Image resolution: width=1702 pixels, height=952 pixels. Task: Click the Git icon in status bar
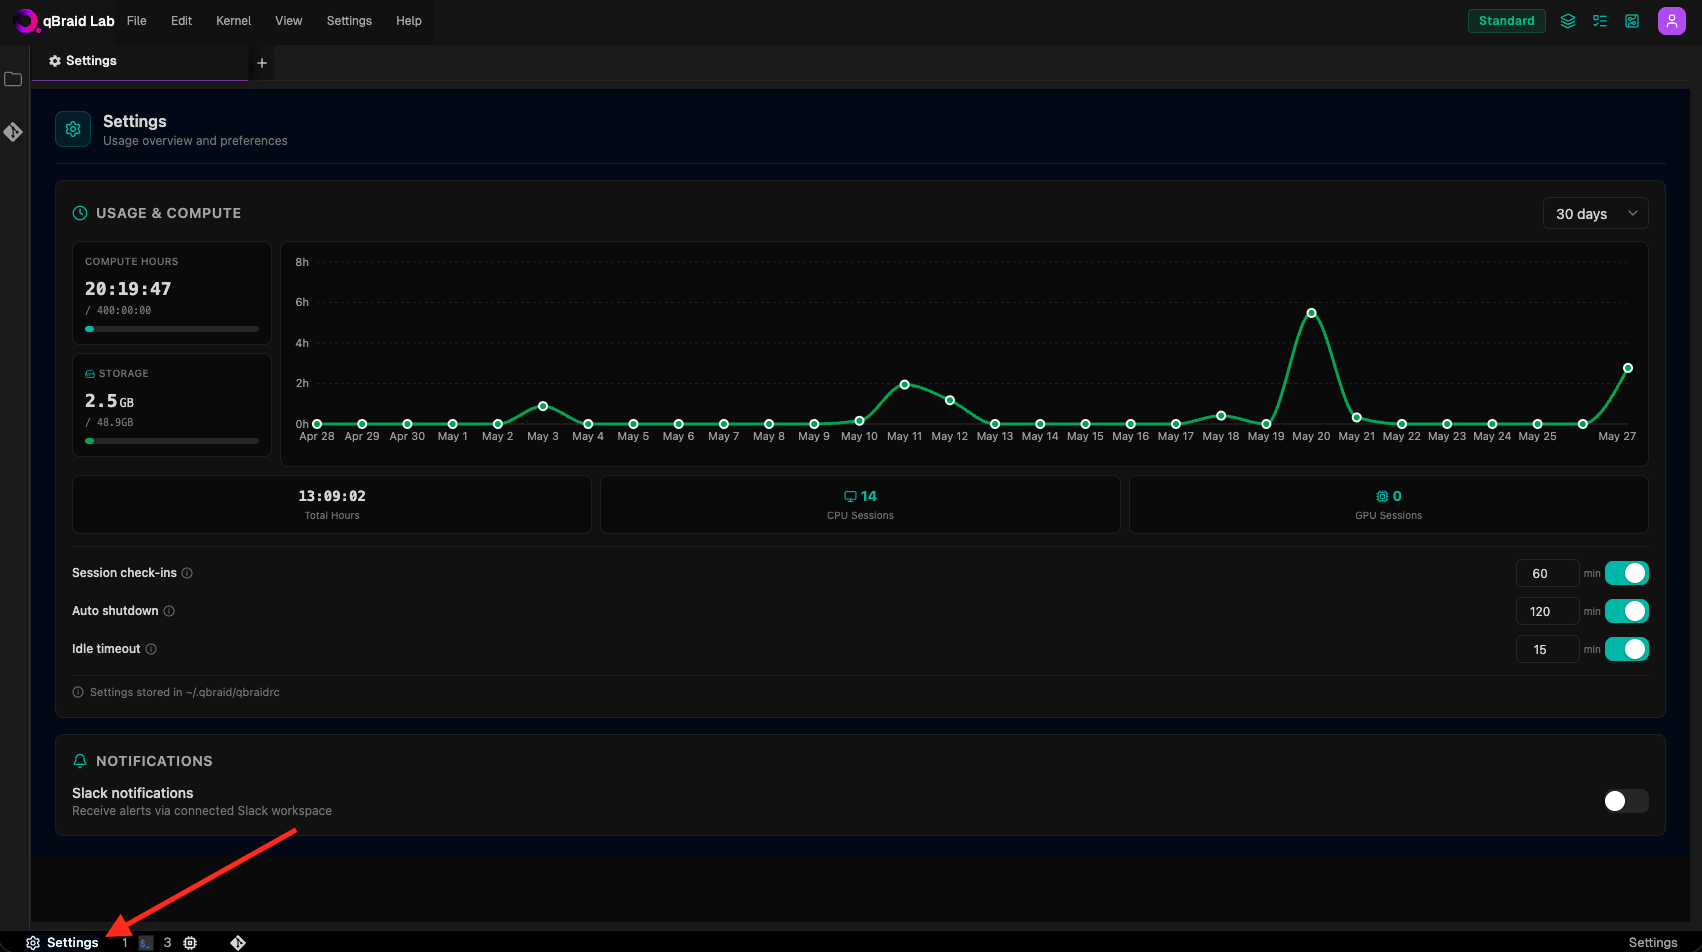(238, 943)
